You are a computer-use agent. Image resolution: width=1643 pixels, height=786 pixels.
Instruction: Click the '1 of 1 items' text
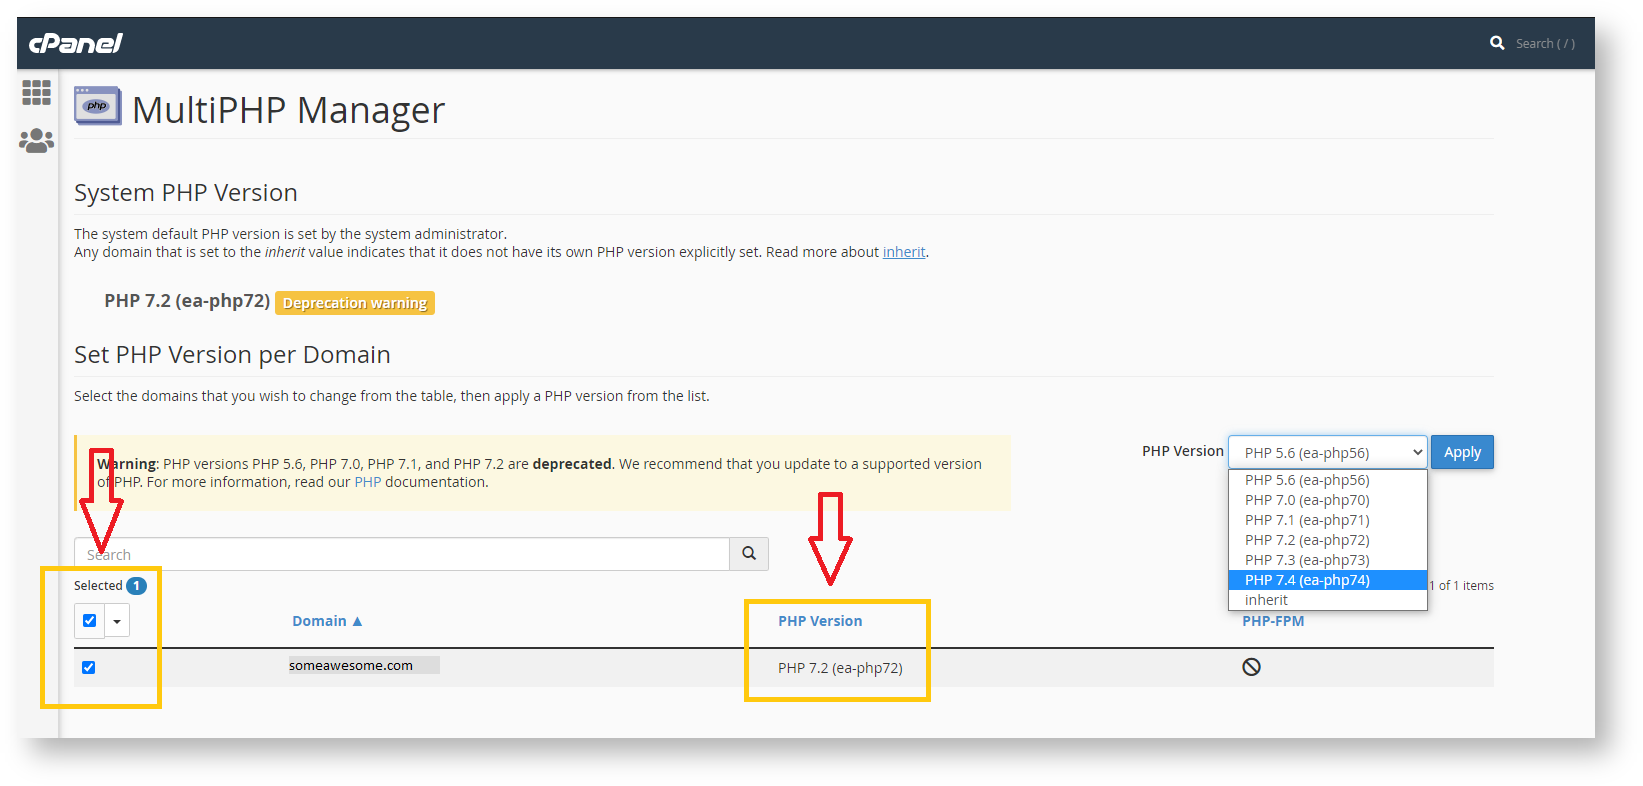point(1461,586)
